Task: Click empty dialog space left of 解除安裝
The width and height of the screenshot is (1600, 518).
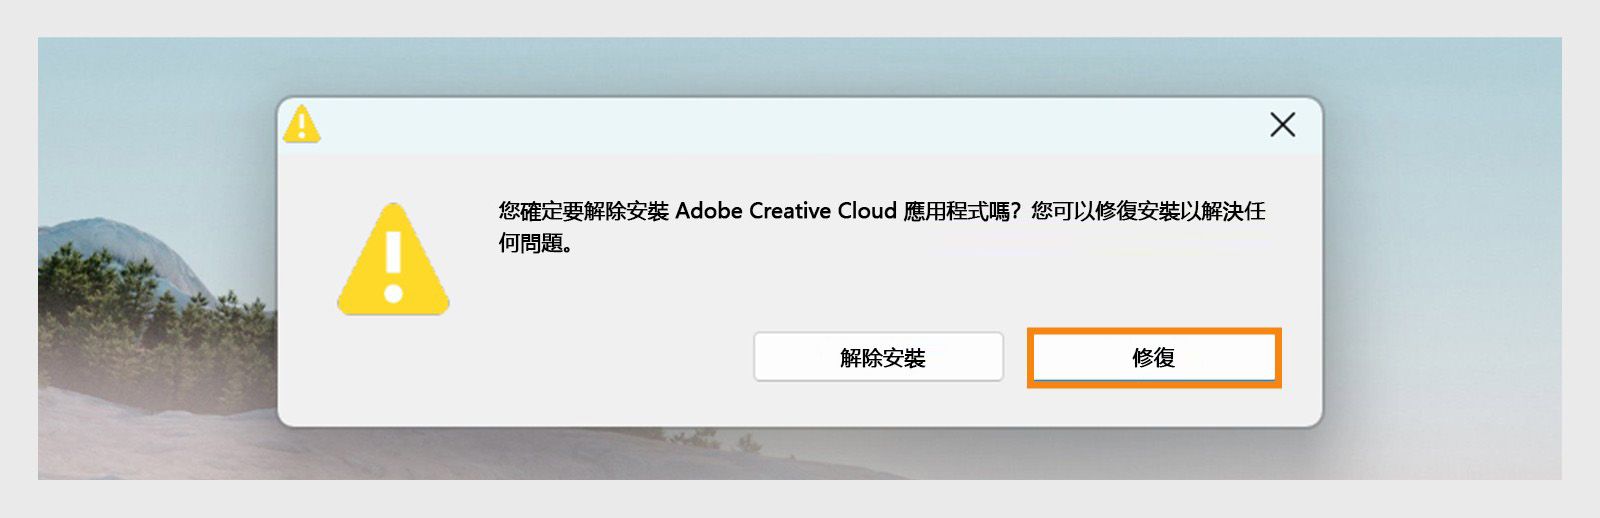Action: click(x=560, y=358)
